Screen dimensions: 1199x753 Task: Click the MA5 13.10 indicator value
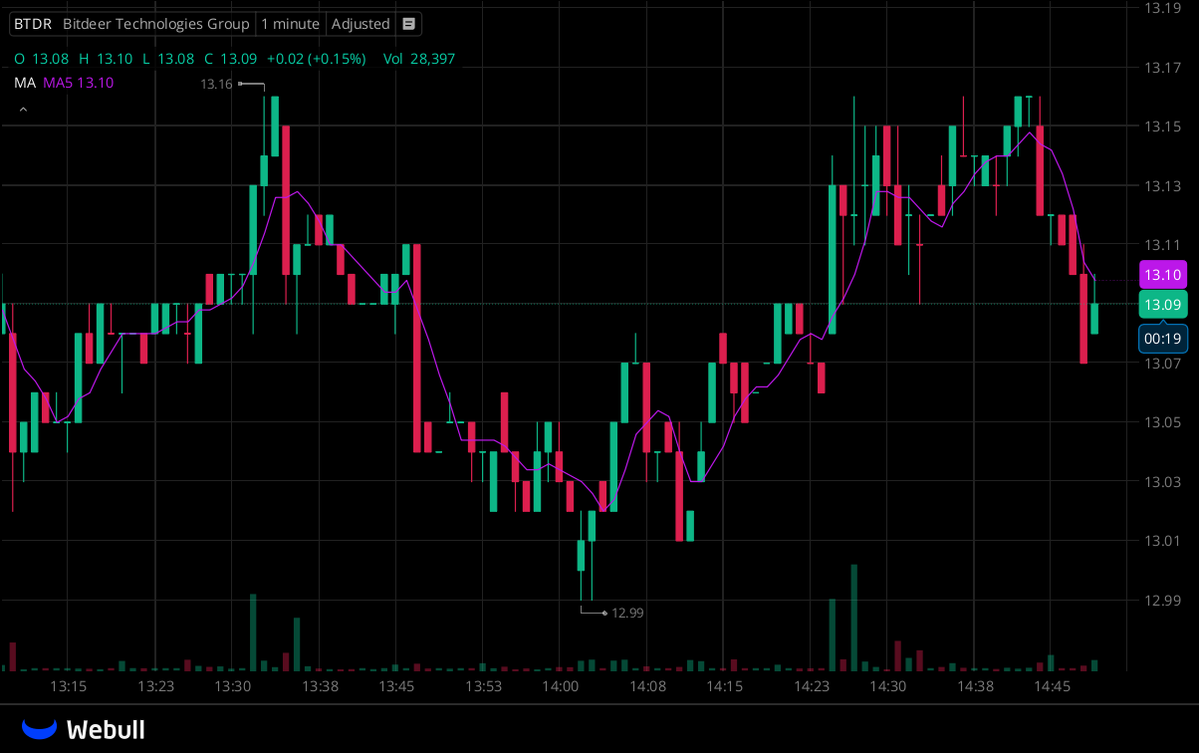pyautogui.click(x=78, y=83)
